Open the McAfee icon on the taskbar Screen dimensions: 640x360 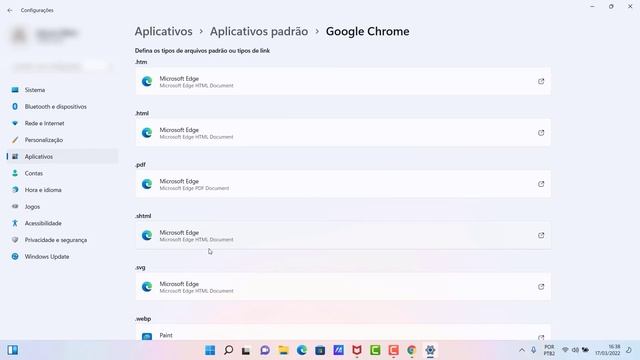(x=357, y=350)
